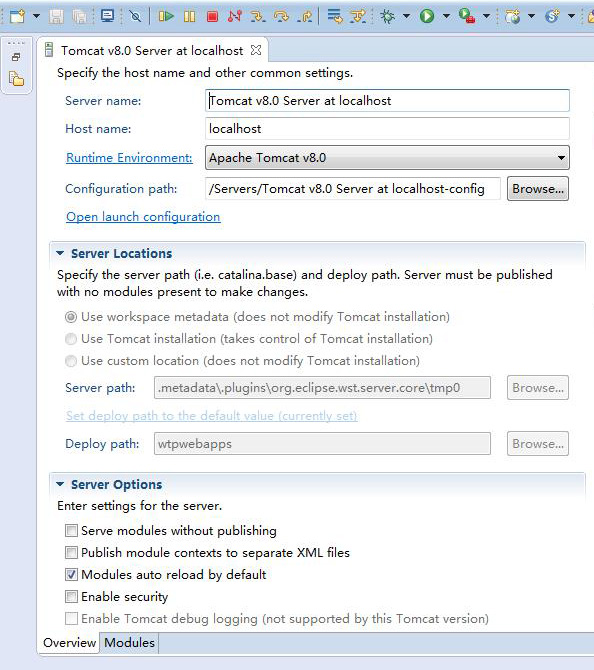Image resolution: width=594 pixels, height=670 pixels.
Task: Click the Step Over icon
Action: [281, 17]
